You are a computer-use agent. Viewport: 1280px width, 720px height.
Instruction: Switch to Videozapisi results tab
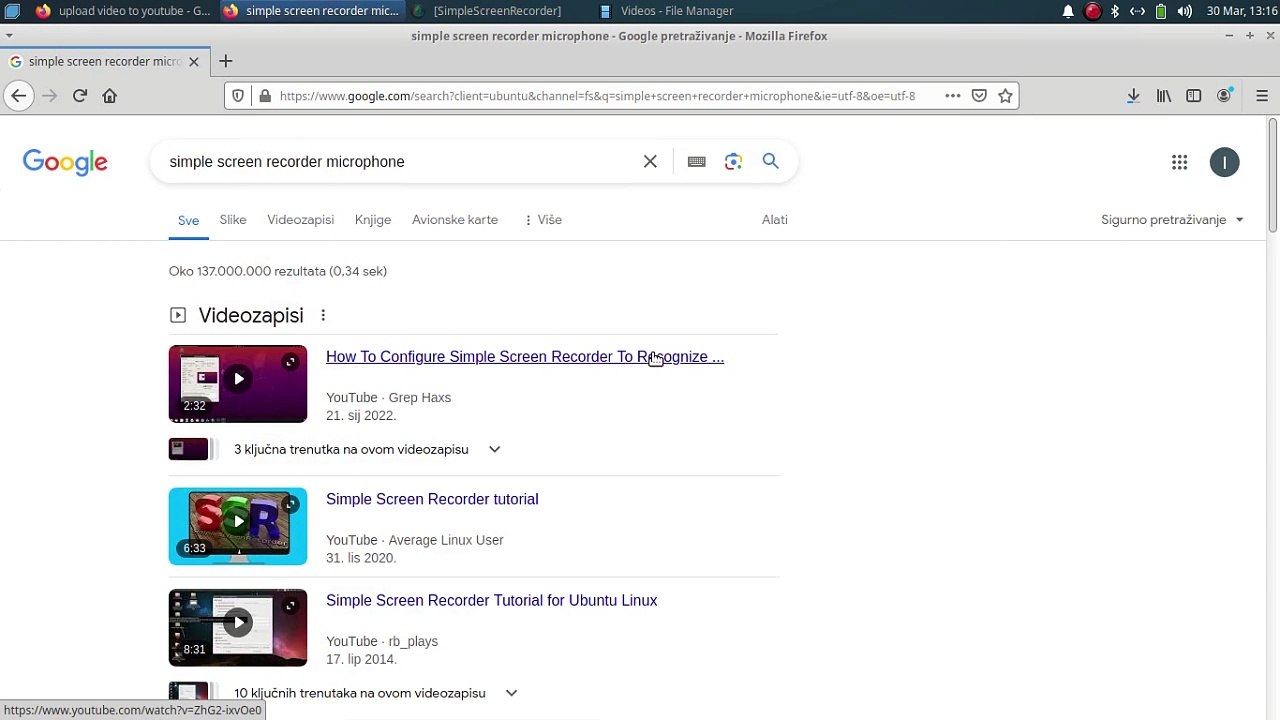tap(300, 220)
